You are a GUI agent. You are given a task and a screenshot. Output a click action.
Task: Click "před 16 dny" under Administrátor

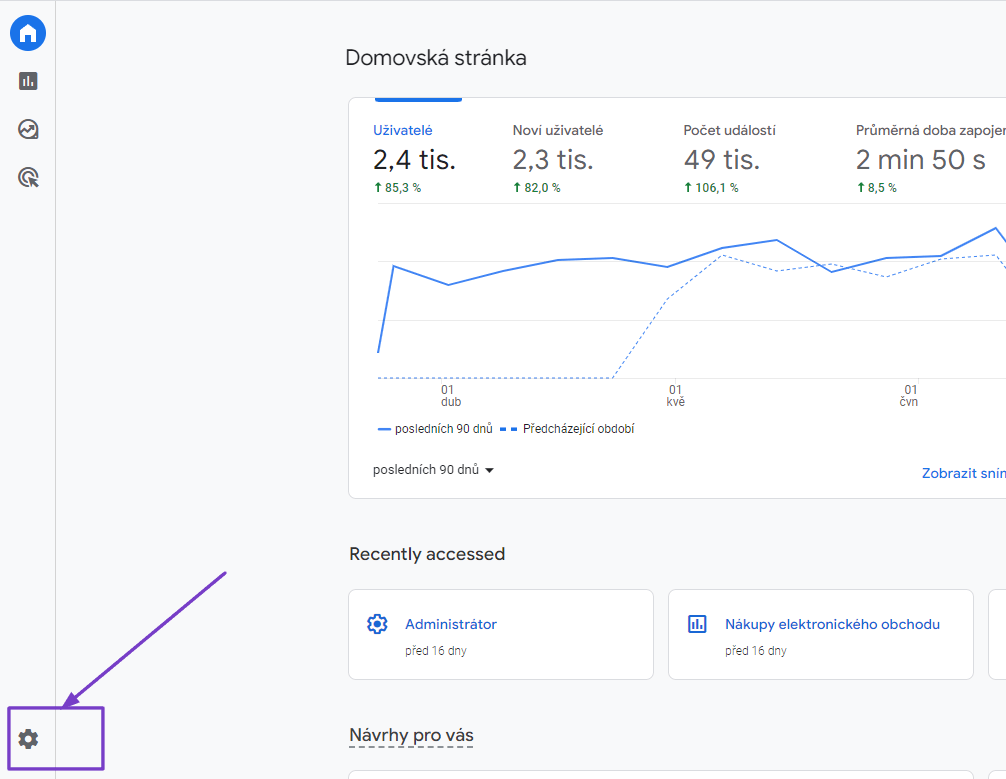click(436, 651)
